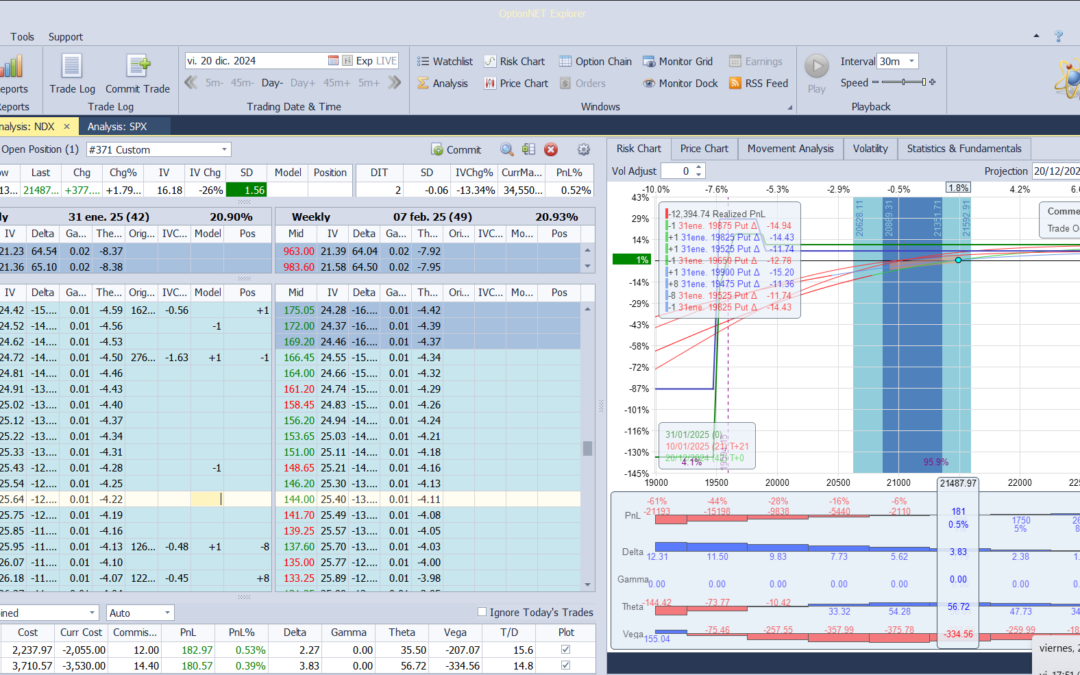Open the Option Chain window
Screen dimensions: 1080x675
(x=595, y=61)
